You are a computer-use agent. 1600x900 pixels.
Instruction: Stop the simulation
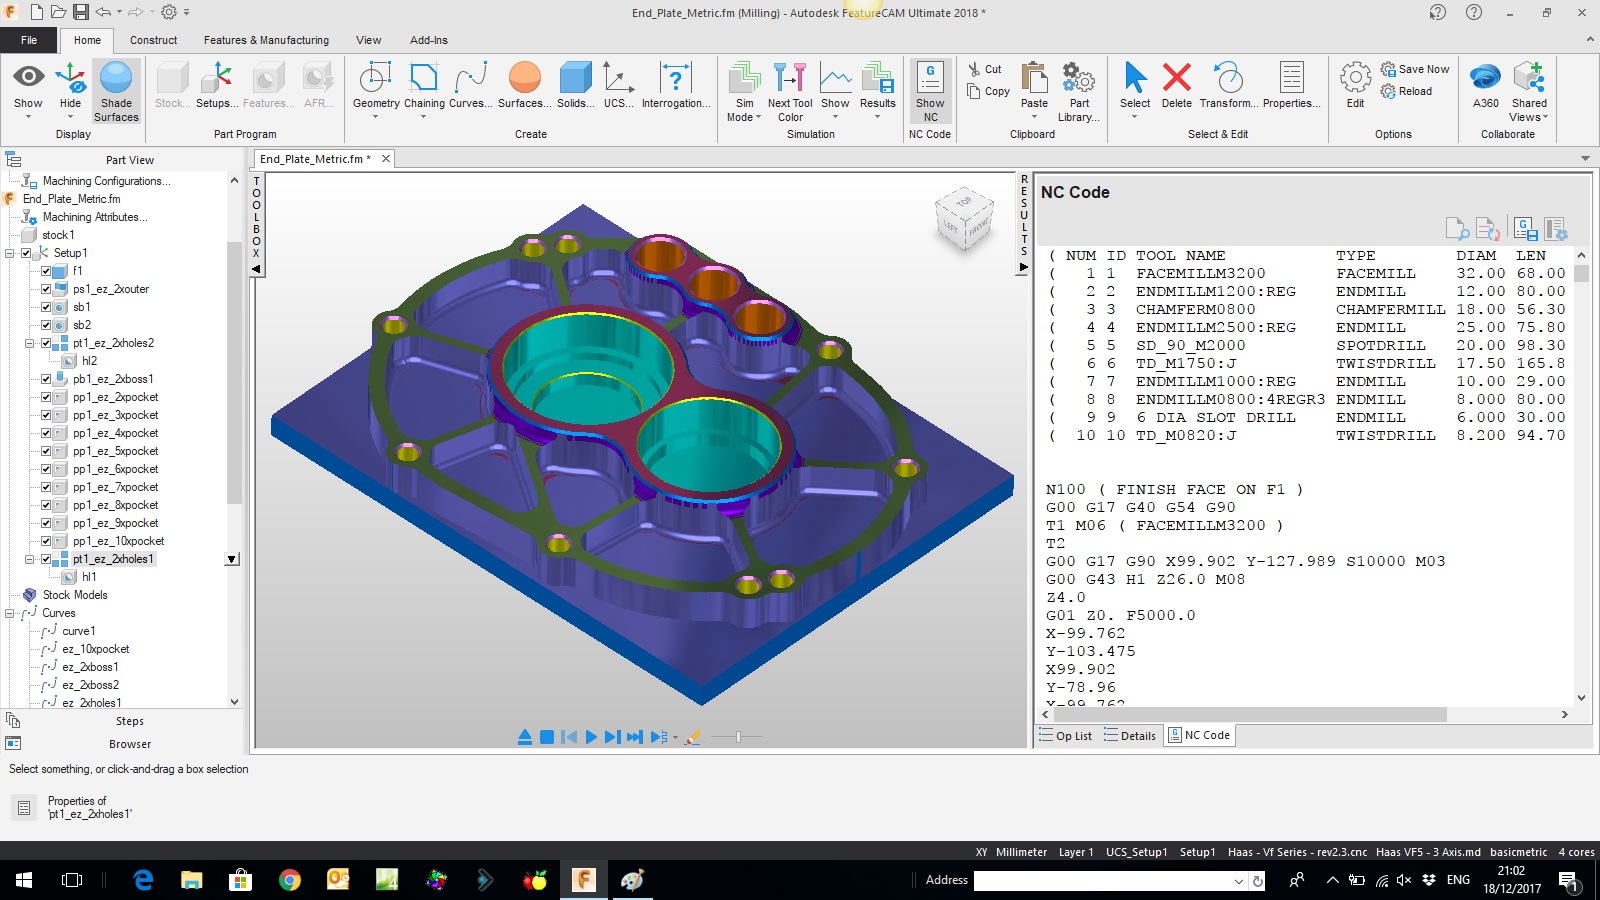[547, 737]
